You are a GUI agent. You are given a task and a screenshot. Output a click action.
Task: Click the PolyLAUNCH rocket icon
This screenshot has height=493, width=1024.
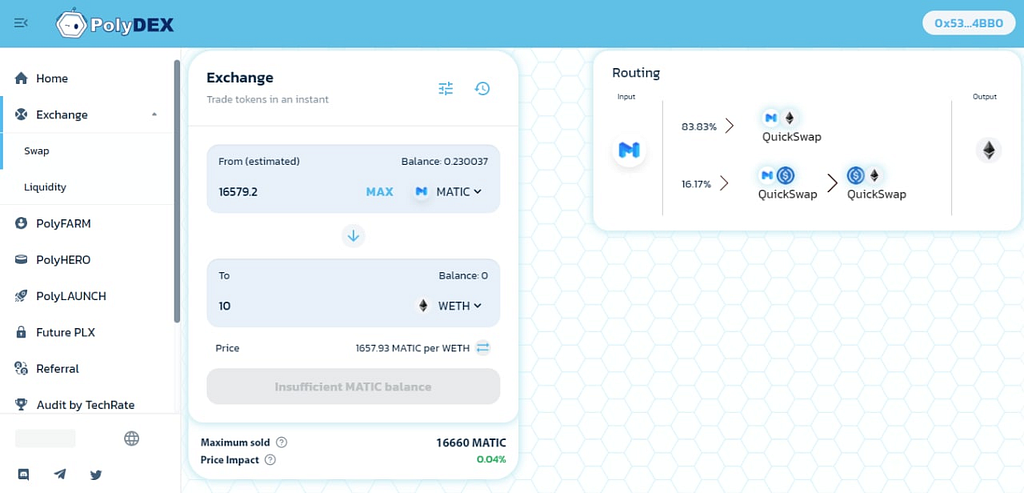coord(21,296)
